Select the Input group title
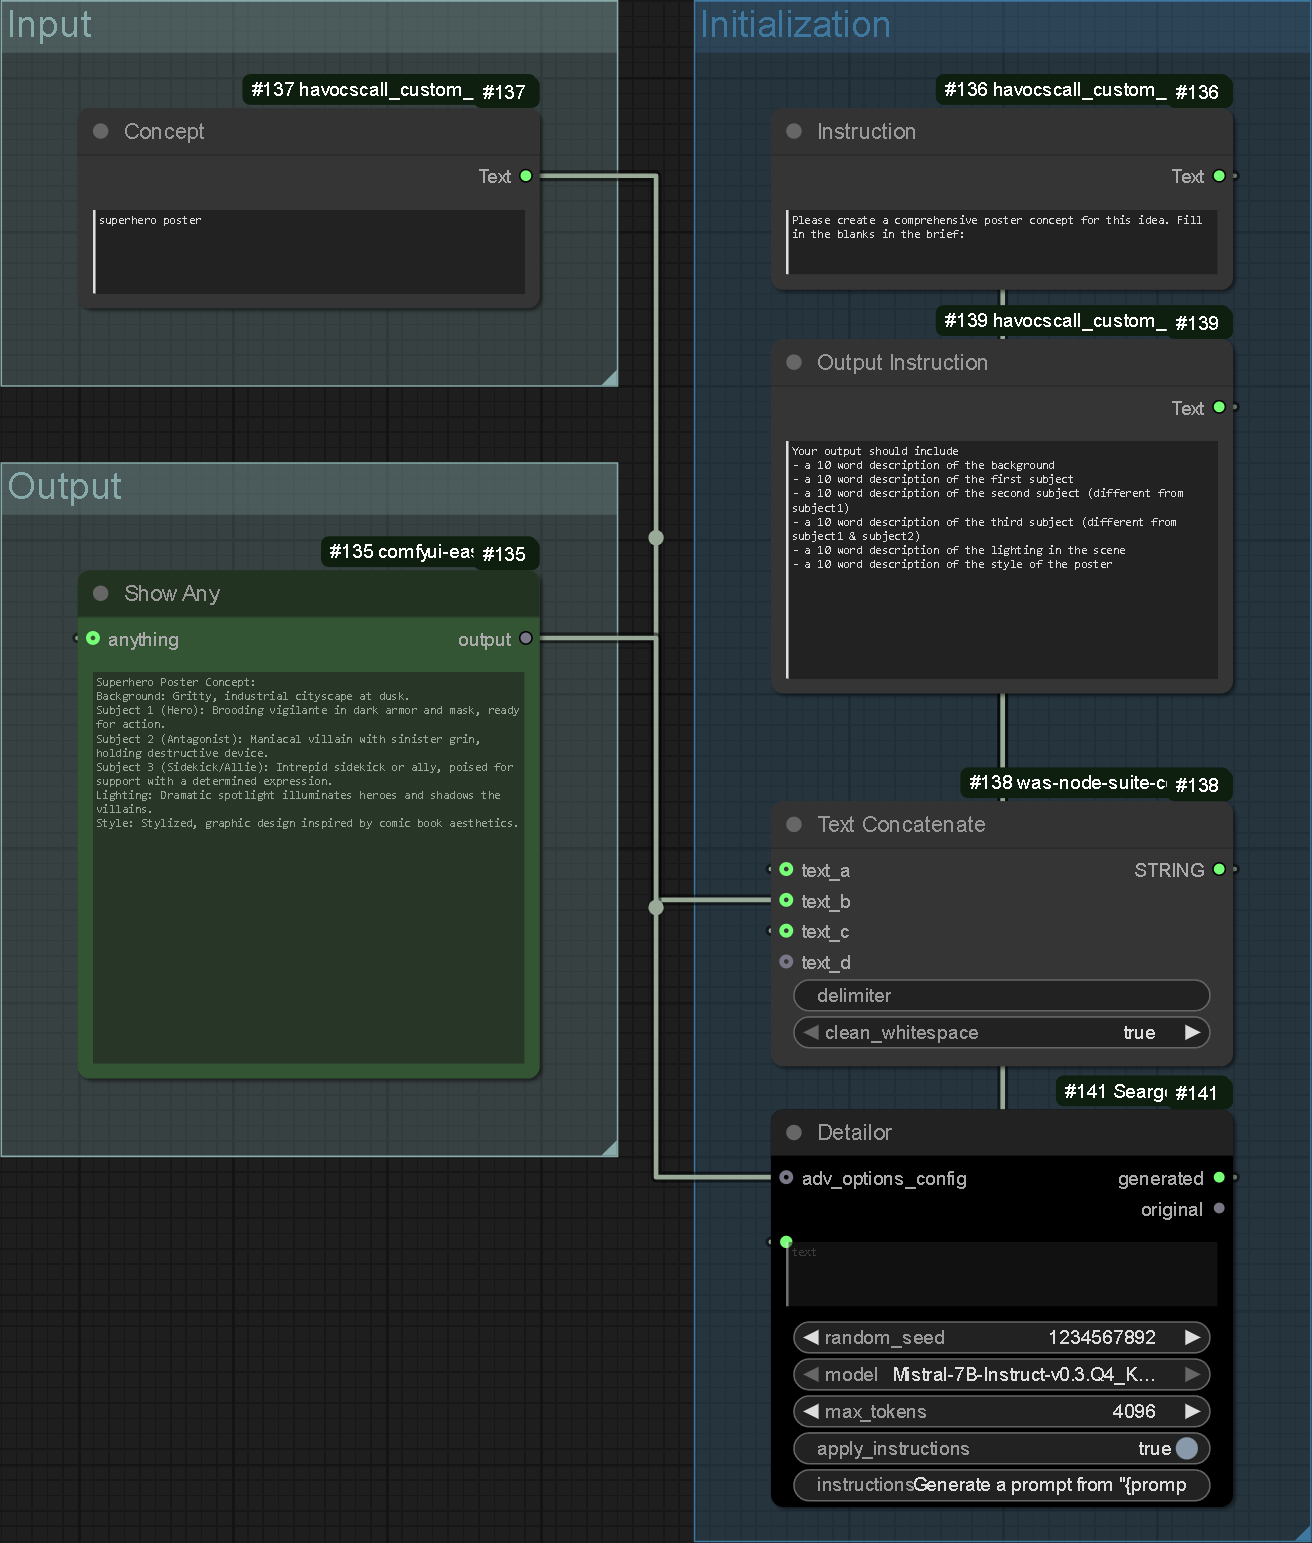This screenshot has height=1543, width=1312. [x=49, y=24]
